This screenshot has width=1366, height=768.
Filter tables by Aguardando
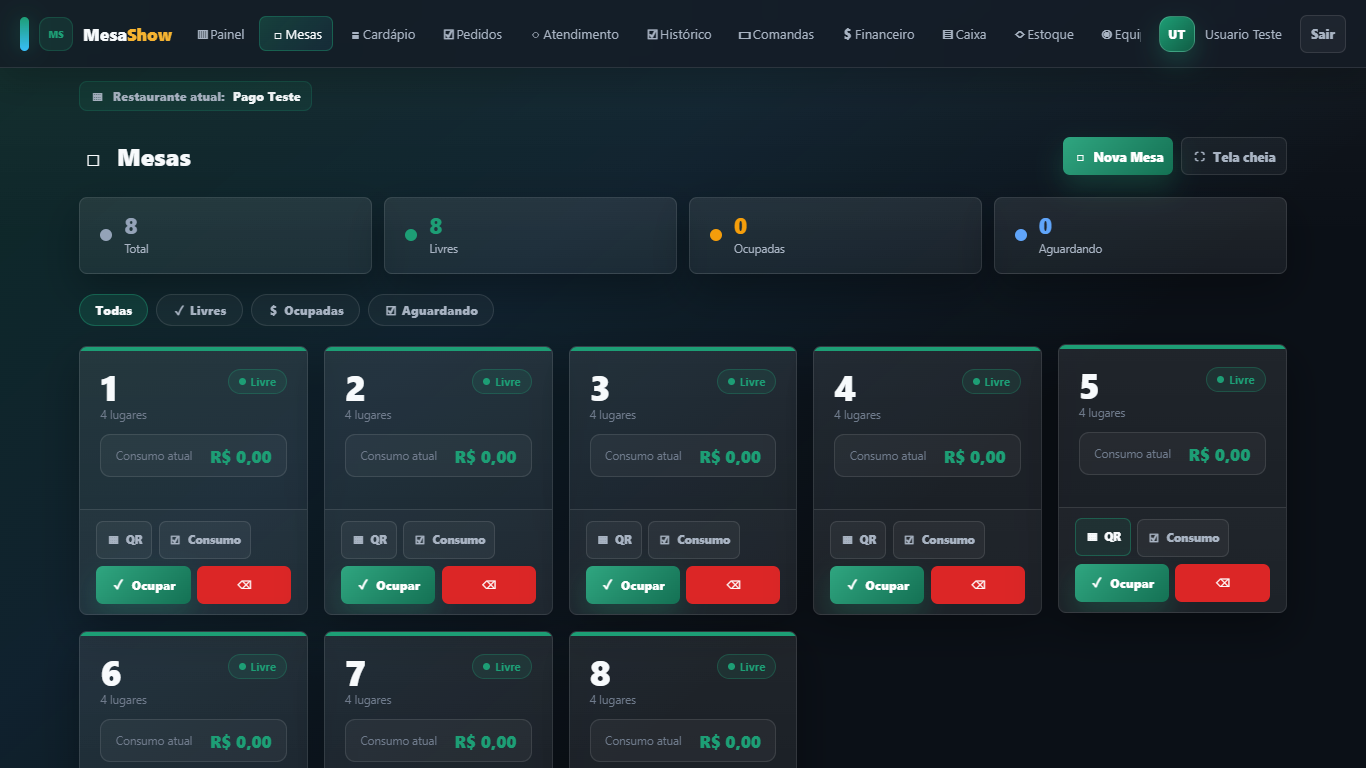(x=431, y=310)
